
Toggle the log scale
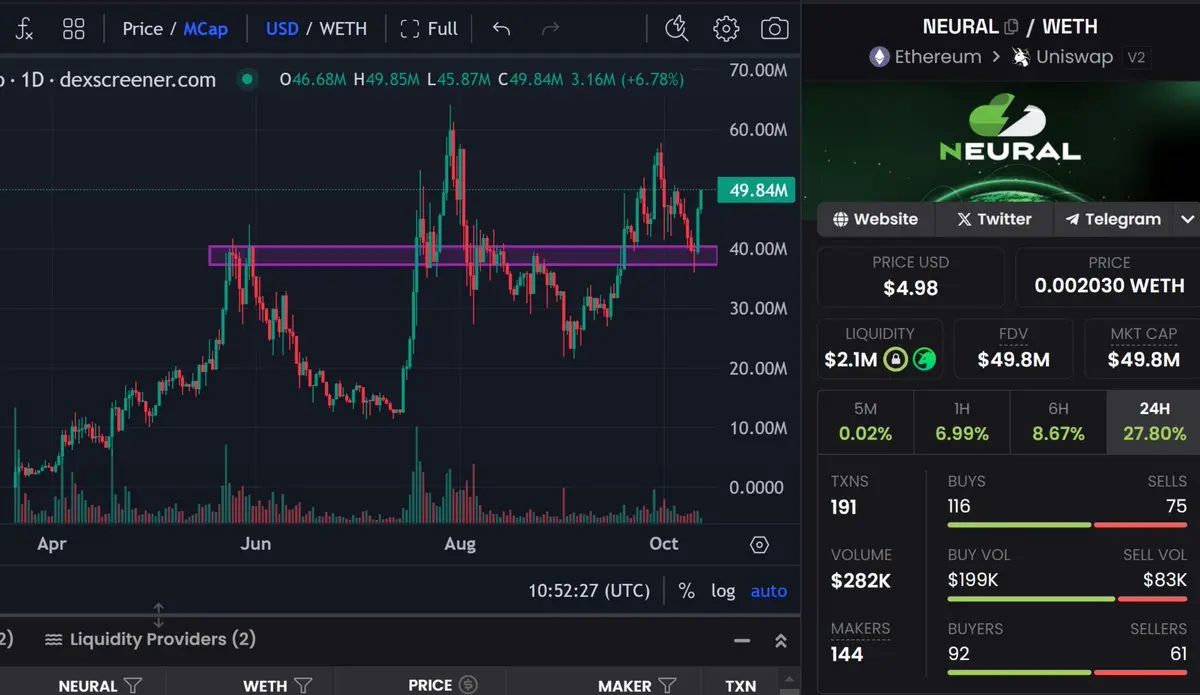[723, 591]
